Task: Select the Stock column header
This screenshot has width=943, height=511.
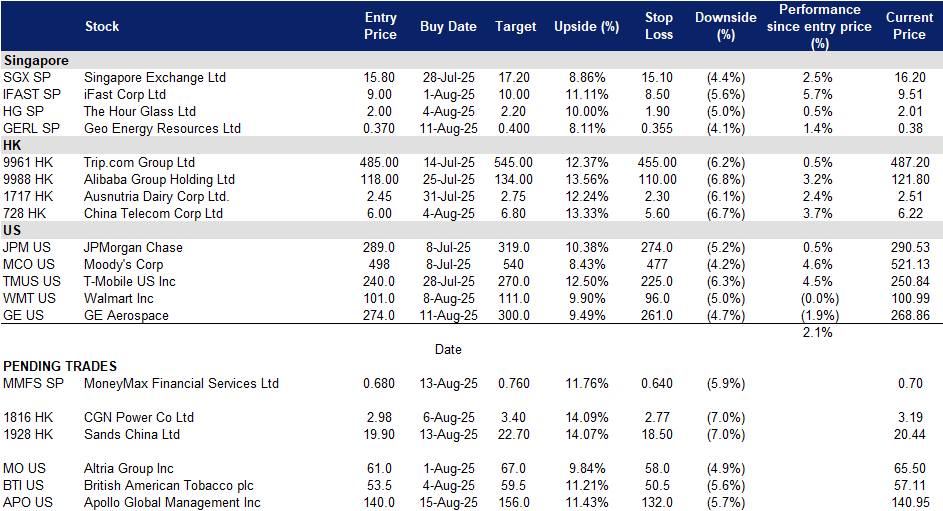Action: click(x=102, y=26)
